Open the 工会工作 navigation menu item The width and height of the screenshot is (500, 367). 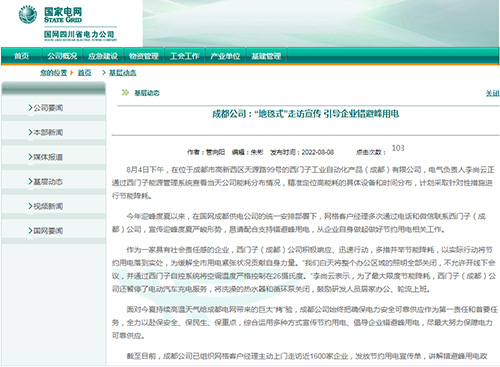[x=185, y=56]
